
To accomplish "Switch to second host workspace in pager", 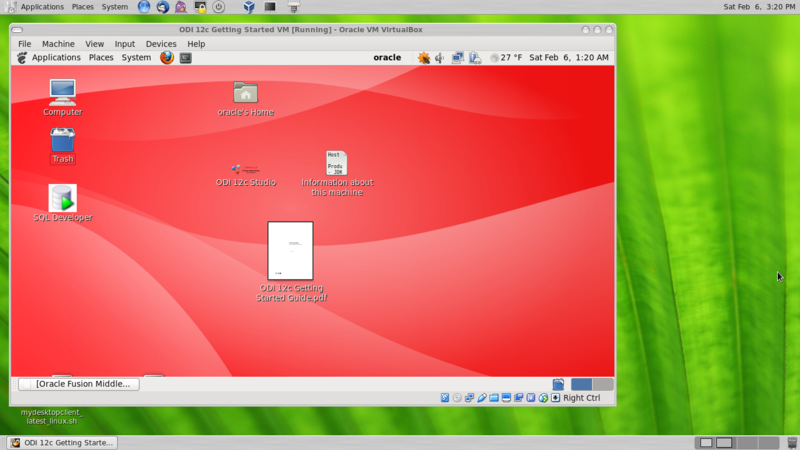I will coord(725,443).
